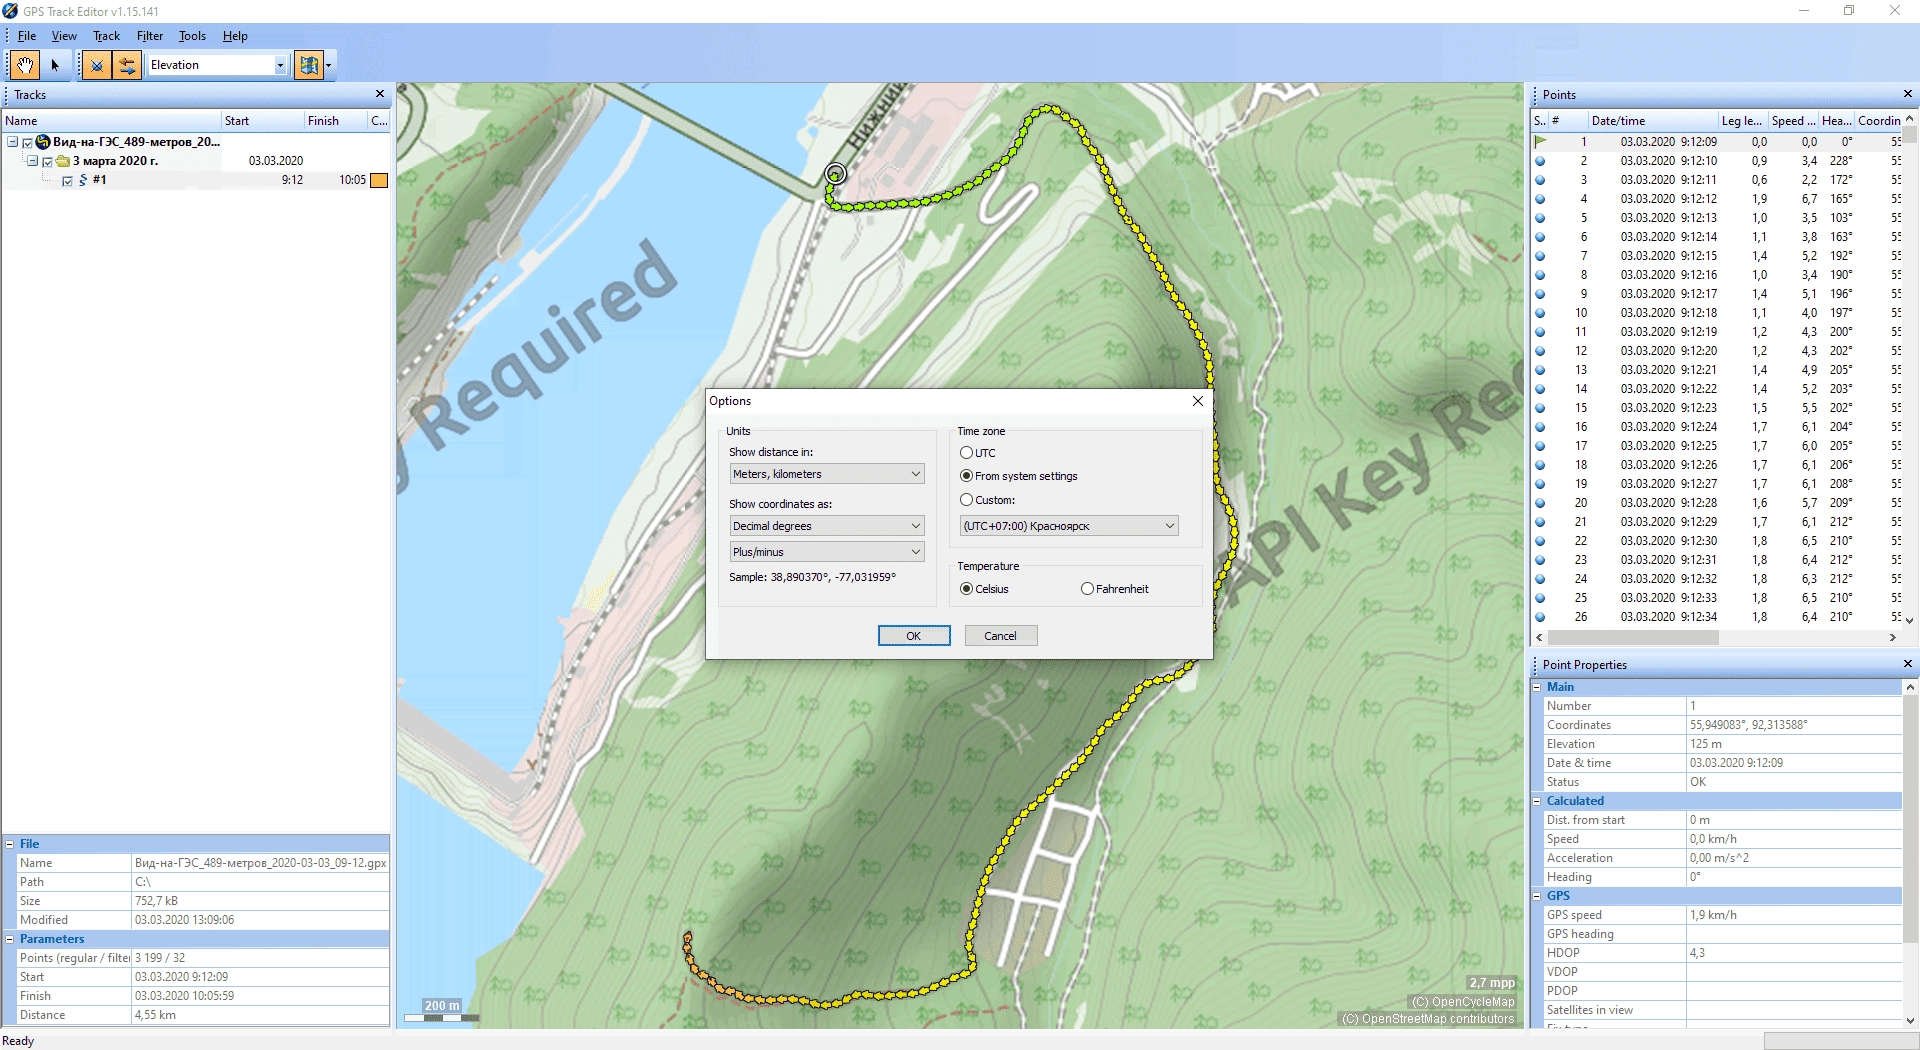Select the arrow pointer tool
The height and width of the screenshot is (1050, 1920).
pos(55,65)
